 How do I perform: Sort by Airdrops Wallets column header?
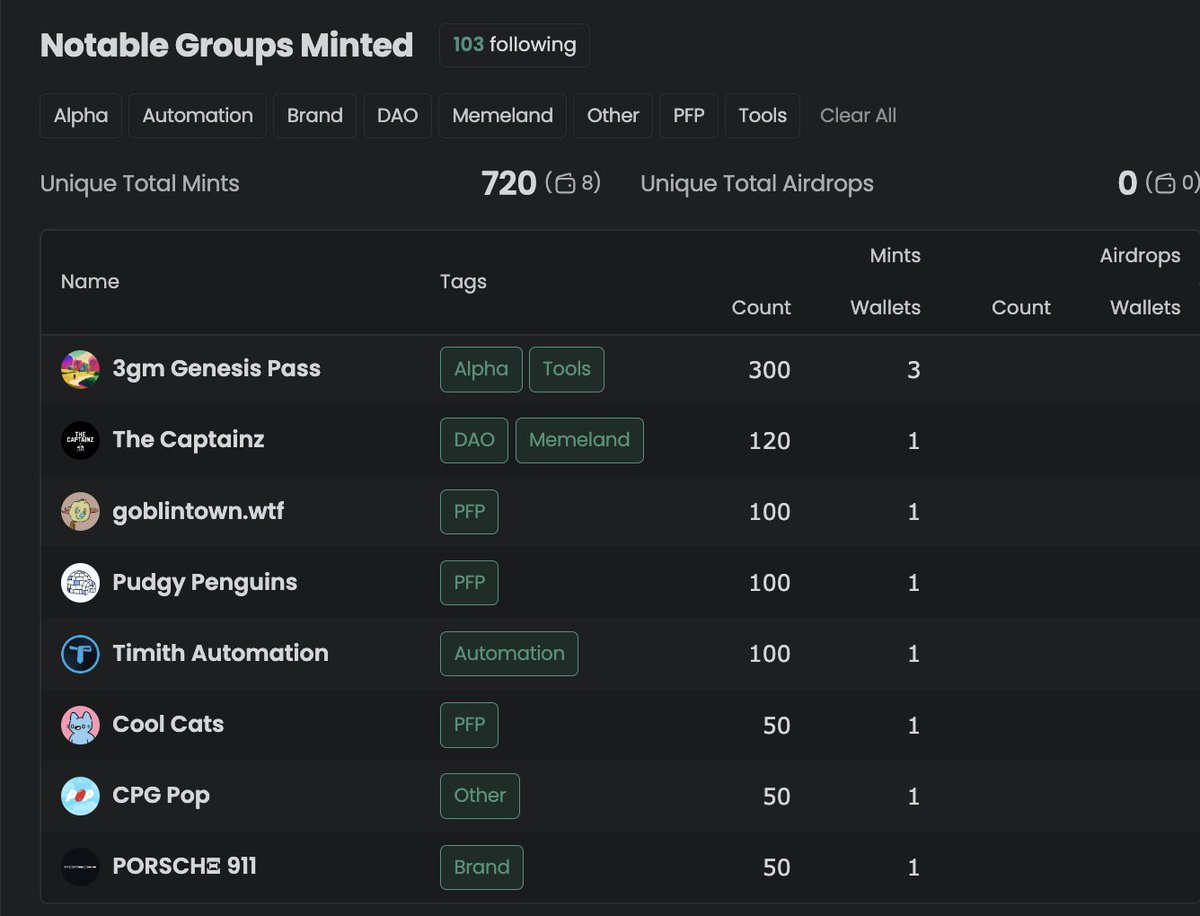point(1145,307)
